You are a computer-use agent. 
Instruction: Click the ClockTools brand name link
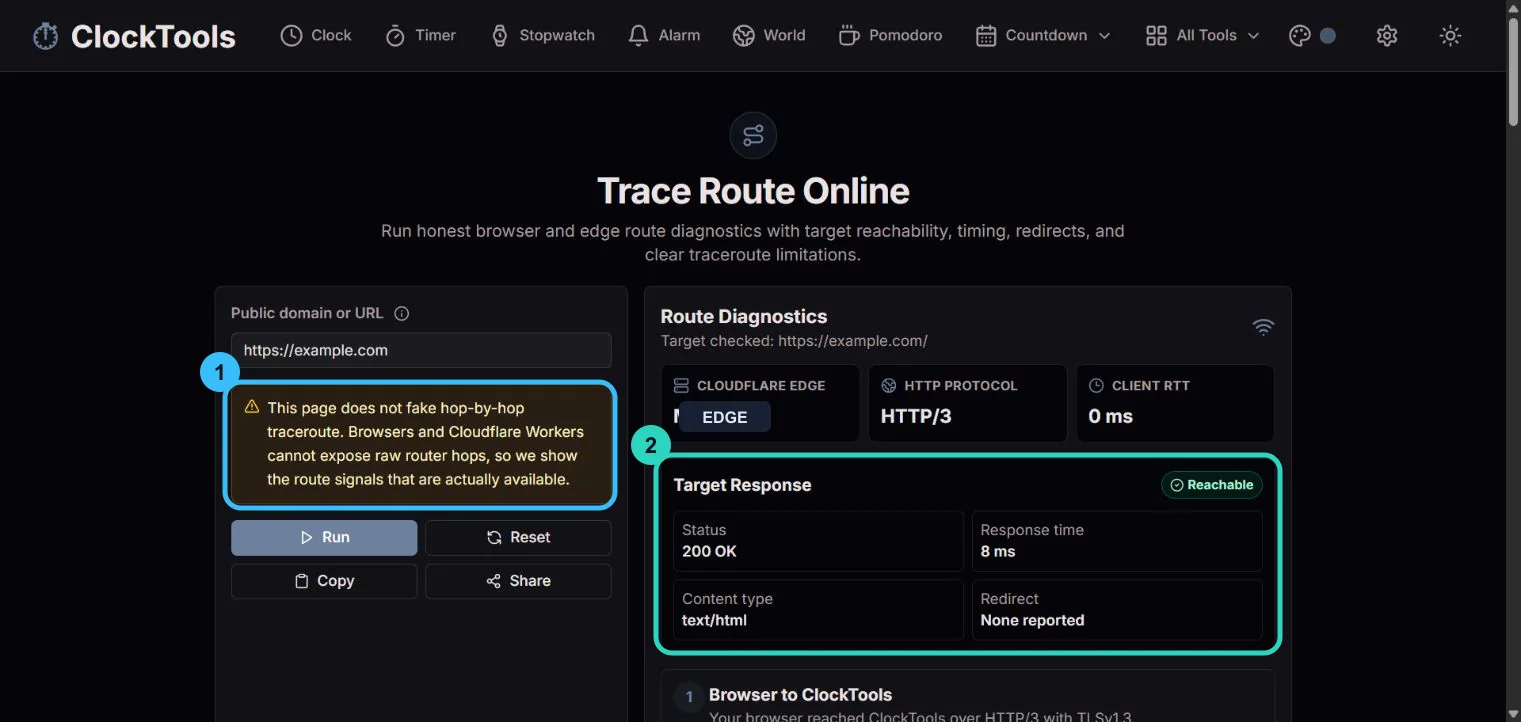(x=153, y=37)
